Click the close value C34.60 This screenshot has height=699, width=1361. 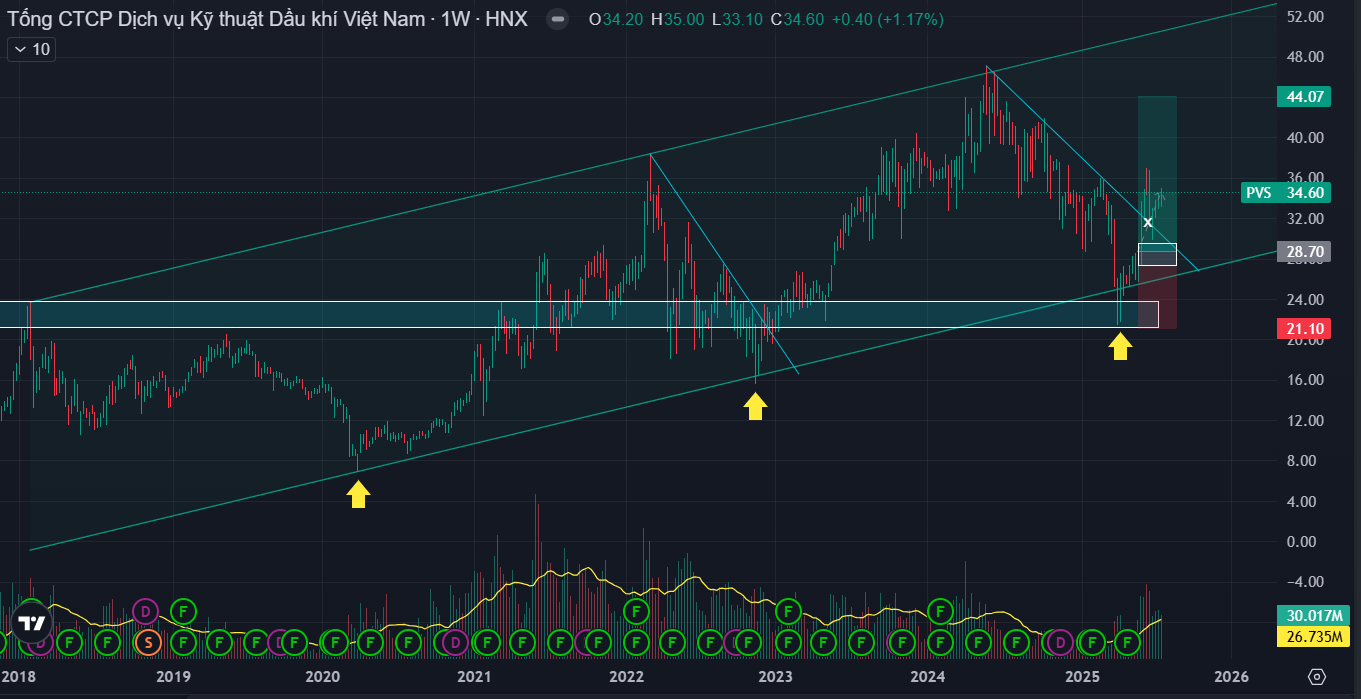click(x=796, y=19)
